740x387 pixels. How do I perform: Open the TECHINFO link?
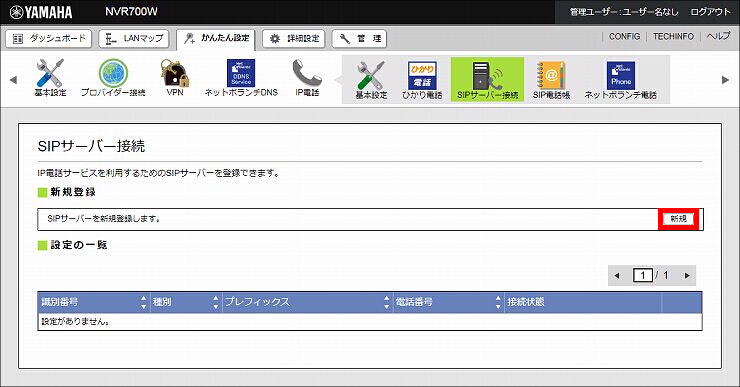tap(673, 36)
